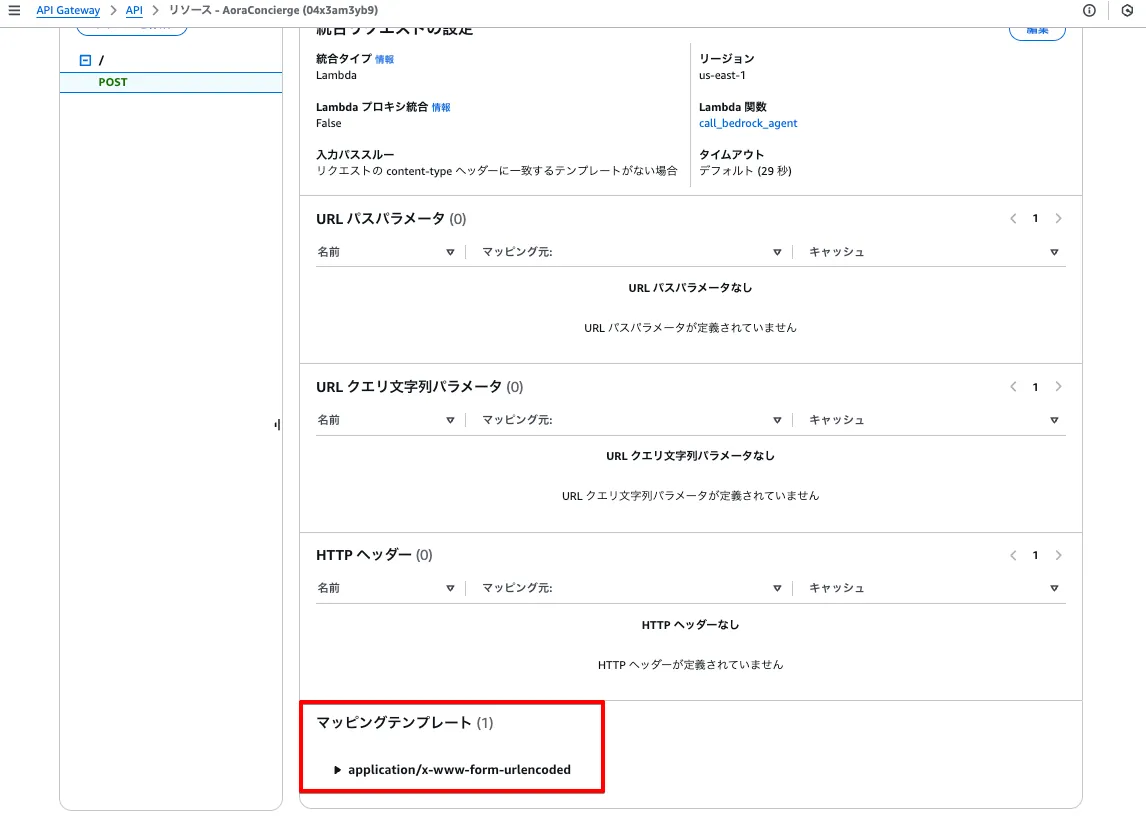Viewport: 1146px width, 821px height.
Task: Sort URL パスパラメータ table by 名前
Action: point(450,251)
